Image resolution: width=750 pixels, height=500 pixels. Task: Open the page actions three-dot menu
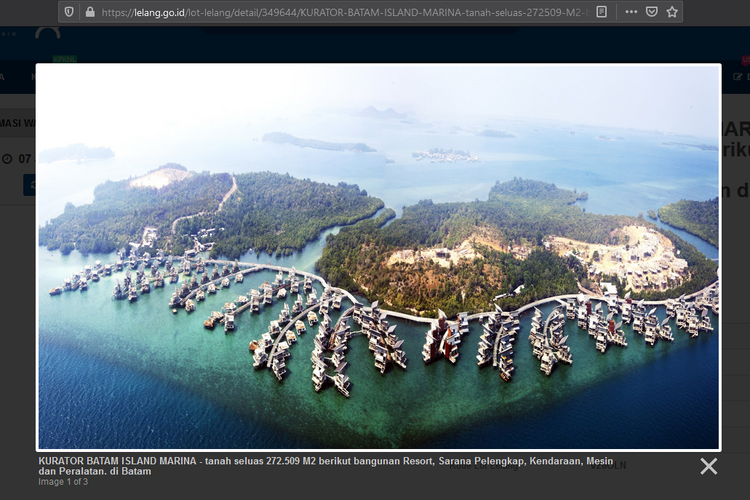click(629, 12)
